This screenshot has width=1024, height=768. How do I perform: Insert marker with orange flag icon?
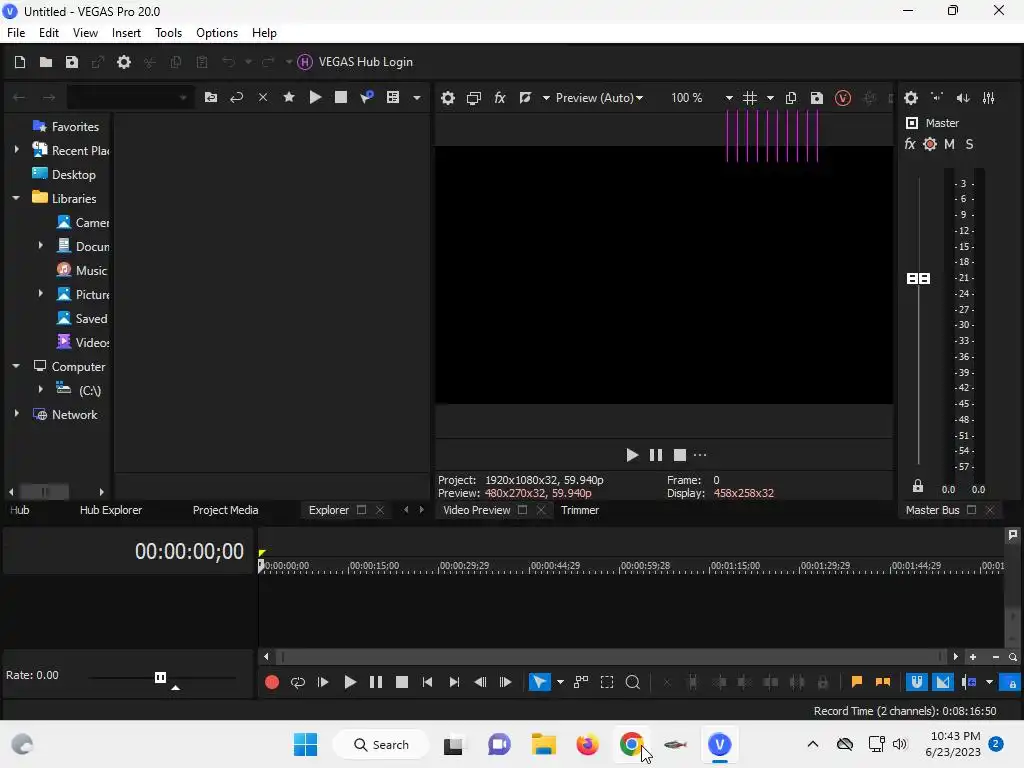(857, 682)
